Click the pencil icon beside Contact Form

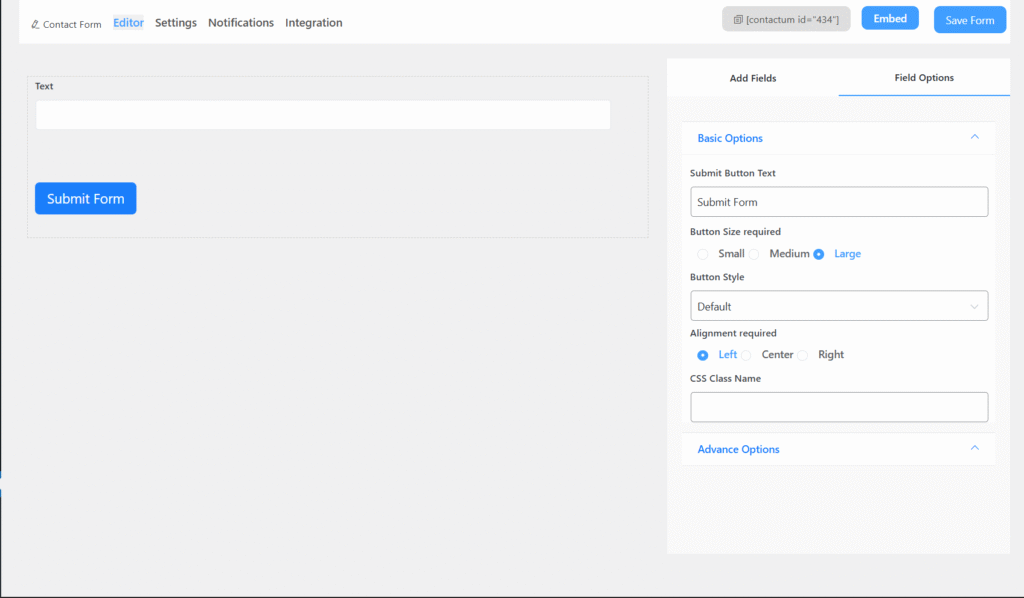point(36,24)
